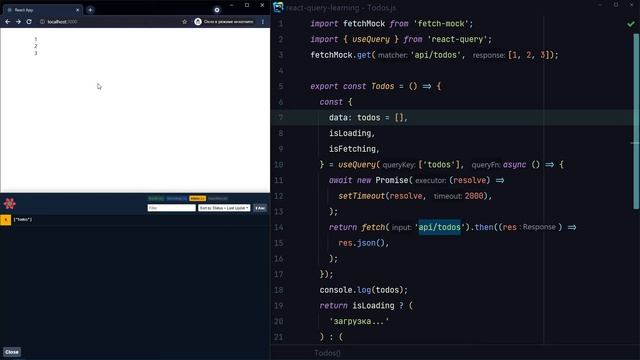Click setTimeout on line 12
The width and height of the screenshot is (640, 360).
point(361,196)
